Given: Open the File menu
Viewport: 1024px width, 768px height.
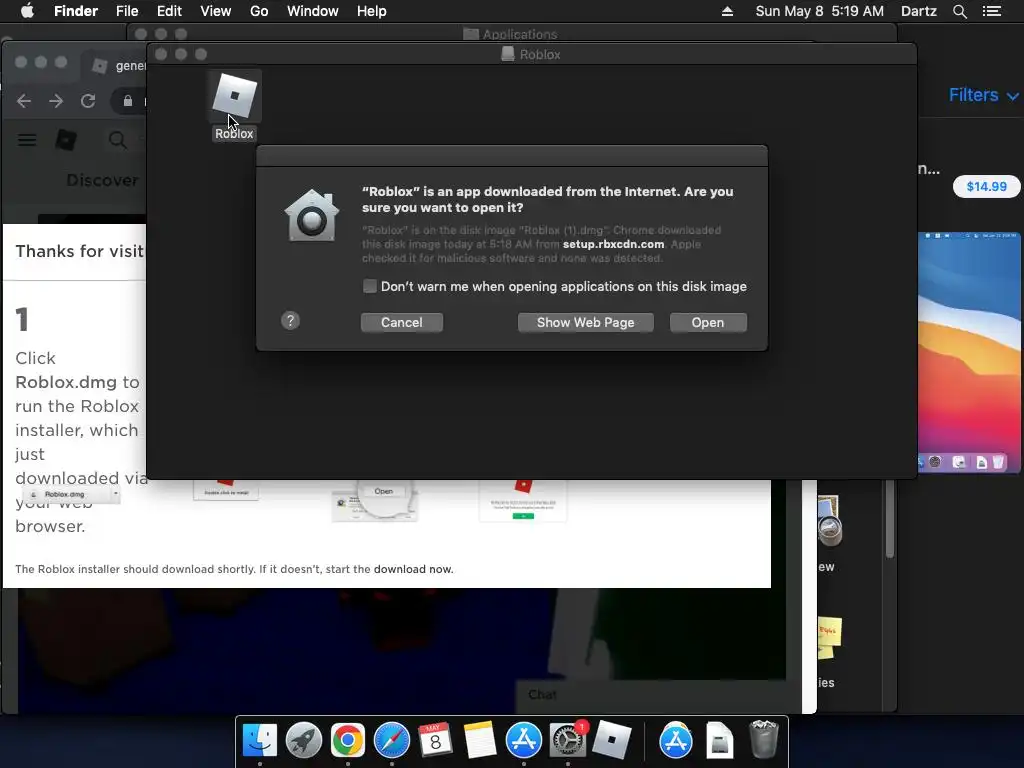Looking at the screenshot, I should point(127,11).
